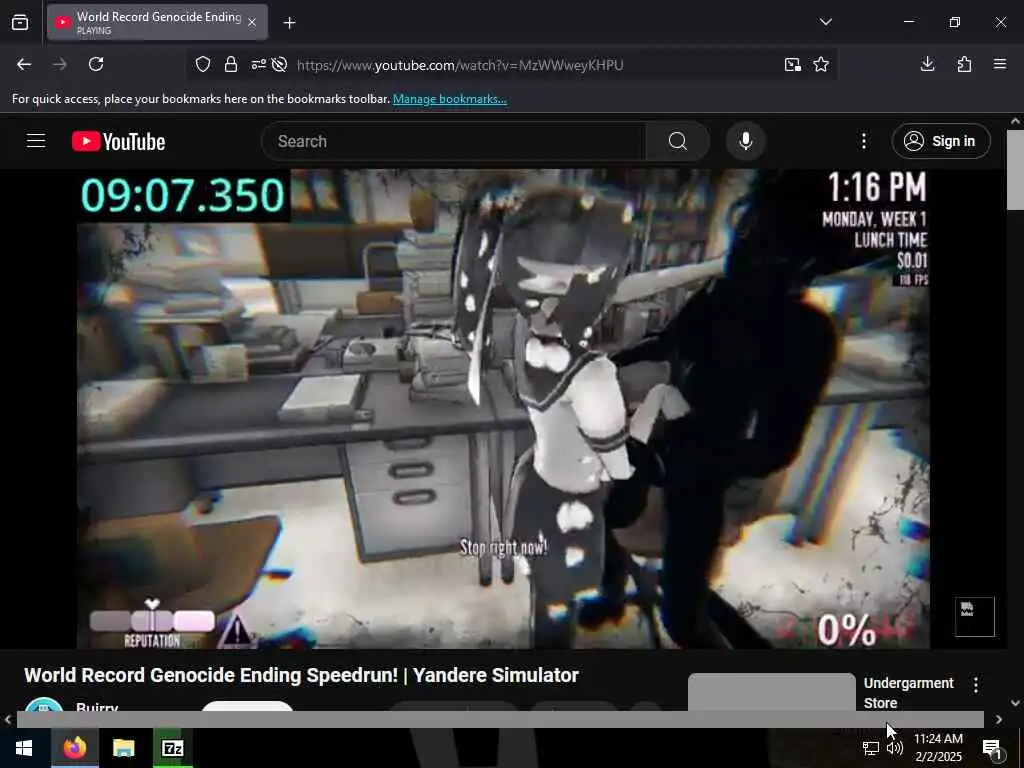This screenshot has width=1024, height=768.
Task: Click the video player to pause
Action: pos(503,409)
